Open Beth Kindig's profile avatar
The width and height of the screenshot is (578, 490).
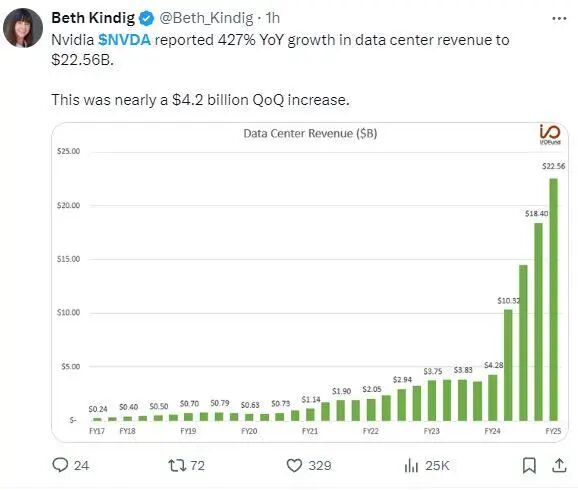tap(23, 28)
